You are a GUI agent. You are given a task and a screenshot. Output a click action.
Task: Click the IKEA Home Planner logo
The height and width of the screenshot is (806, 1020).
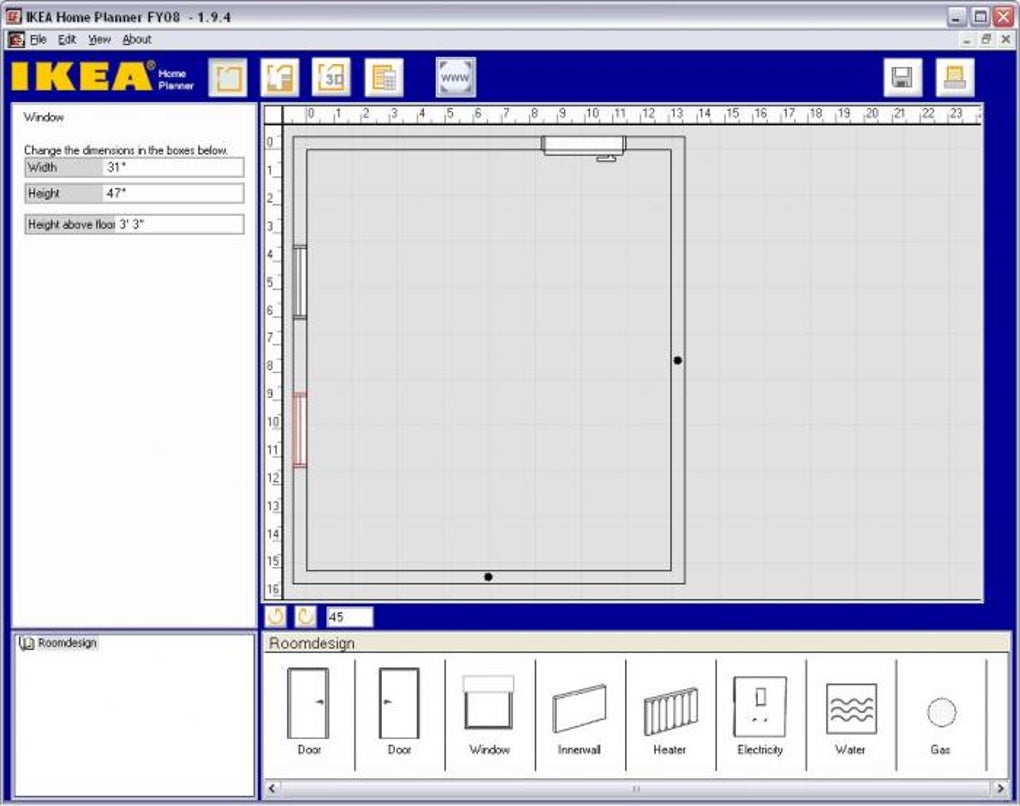[x=103, y=77]
